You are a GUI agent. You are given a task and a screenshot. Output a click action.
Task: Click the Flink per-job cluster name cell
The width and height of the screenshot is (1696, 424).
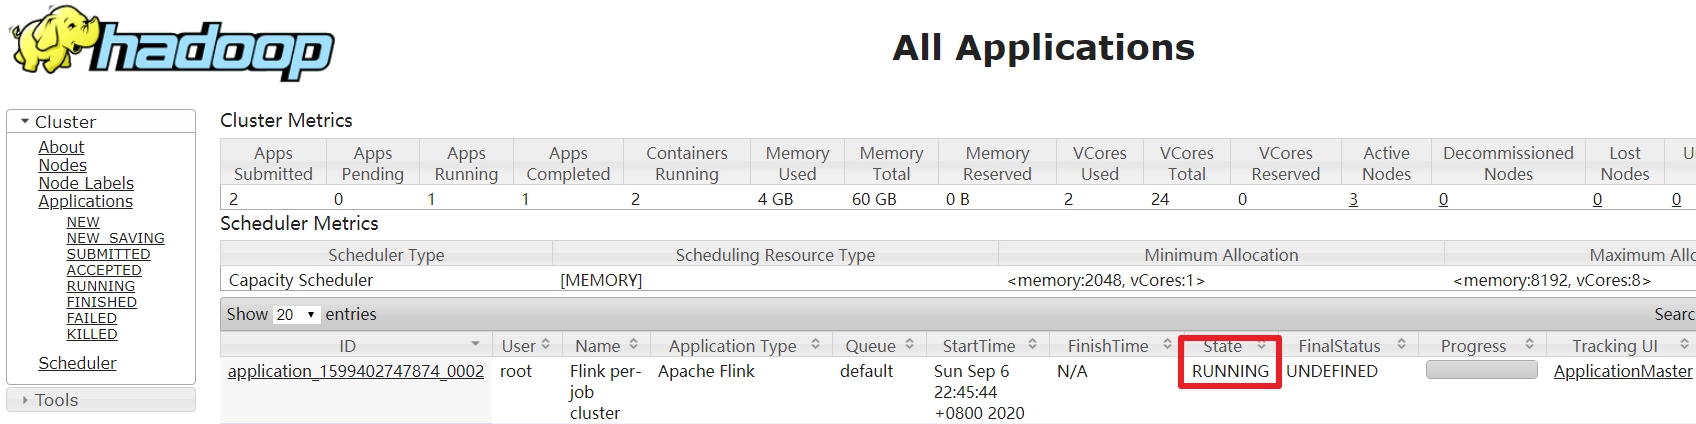click(x=605, y=392)
